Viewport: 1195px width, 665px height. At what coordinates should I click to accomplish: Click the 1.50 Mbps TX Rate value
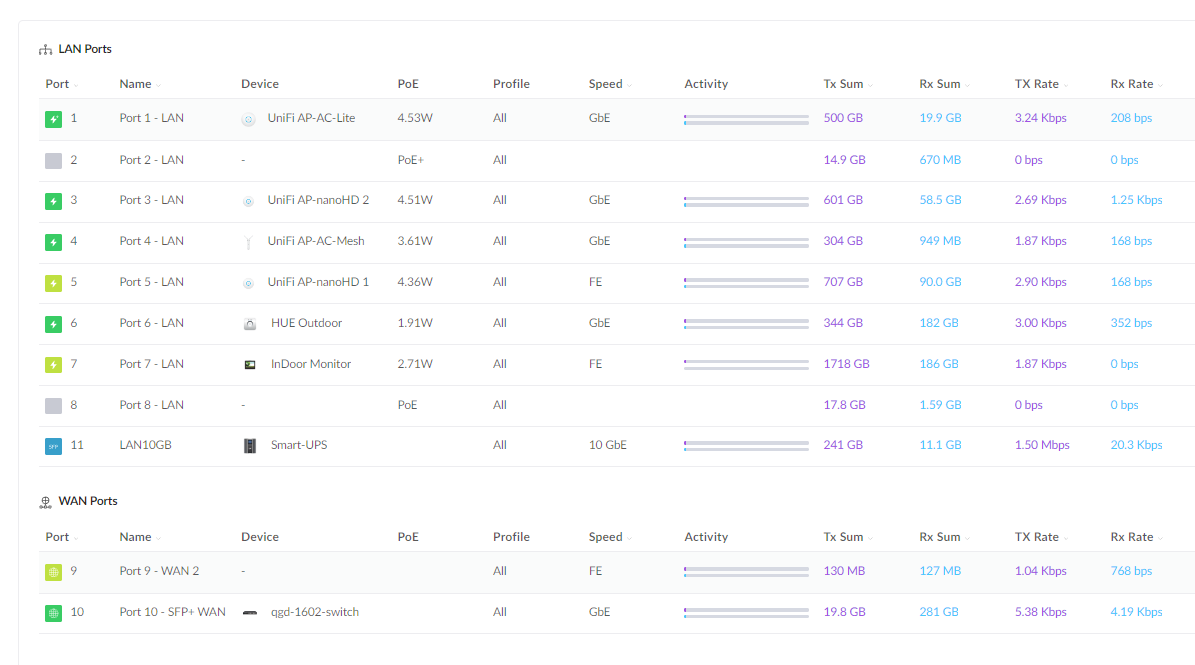[1042, 446]
